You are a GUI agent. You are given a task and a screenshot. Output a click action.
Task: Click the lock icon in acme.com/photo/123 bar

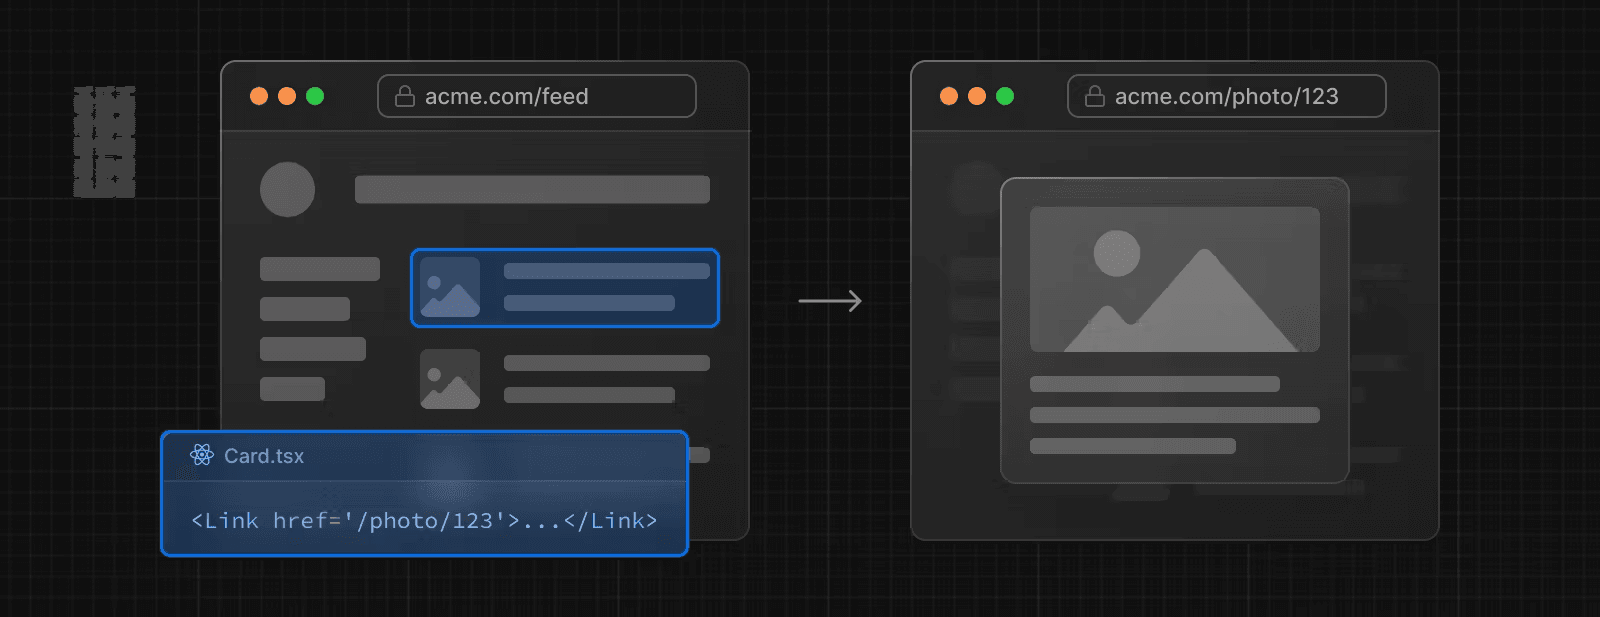coord(1095,96)
